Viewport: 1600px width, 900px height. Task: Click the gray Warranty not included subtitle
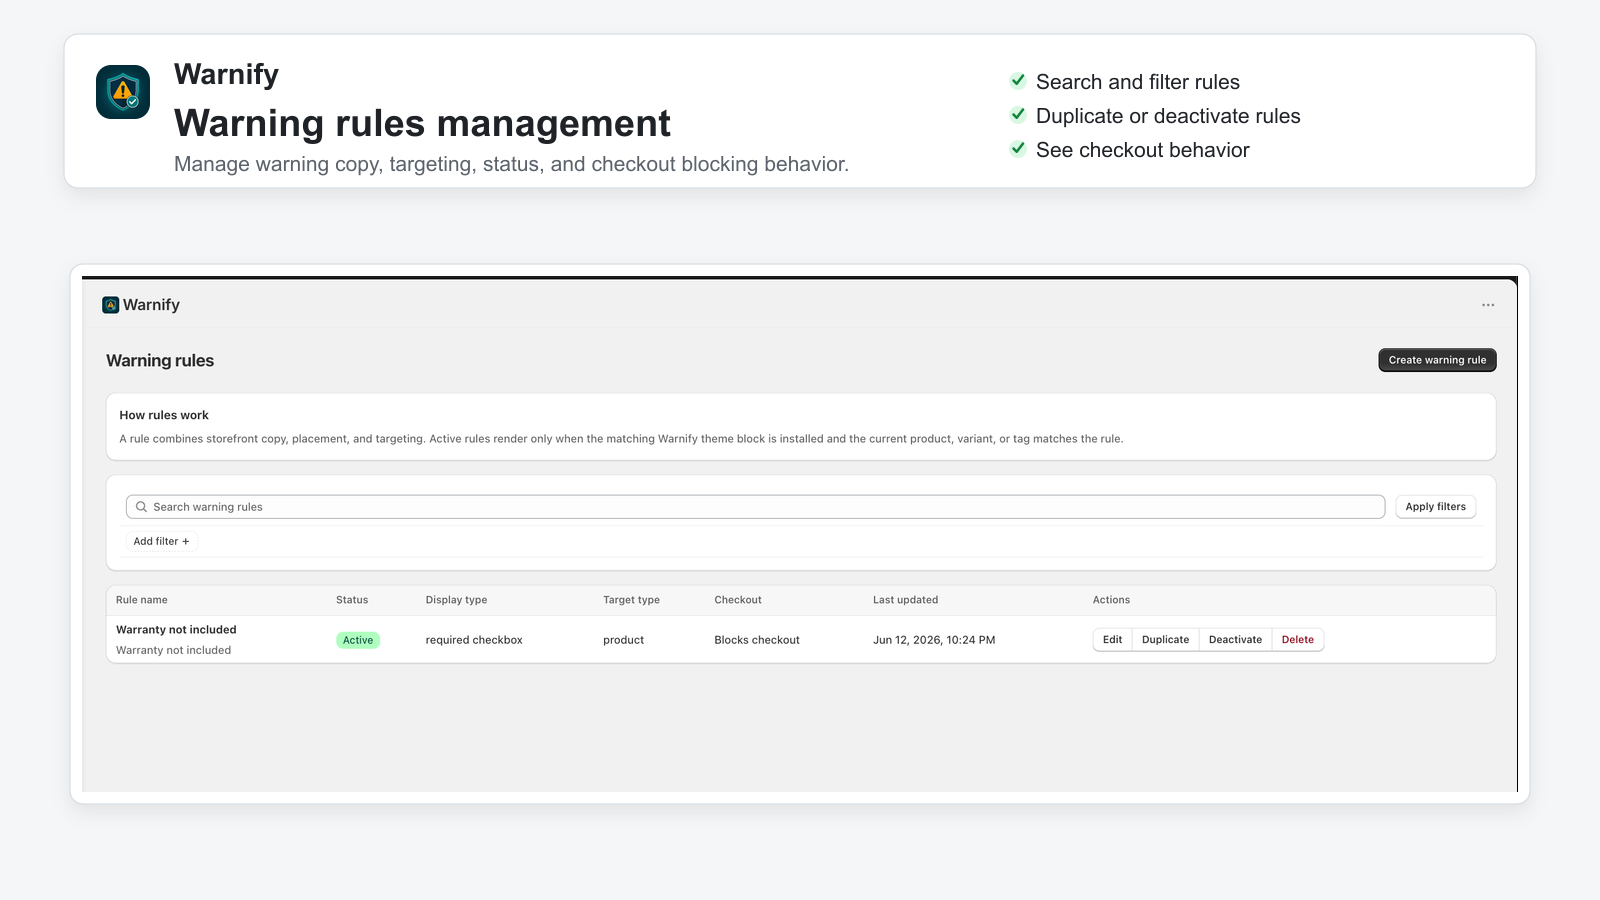tap(173, 650)
